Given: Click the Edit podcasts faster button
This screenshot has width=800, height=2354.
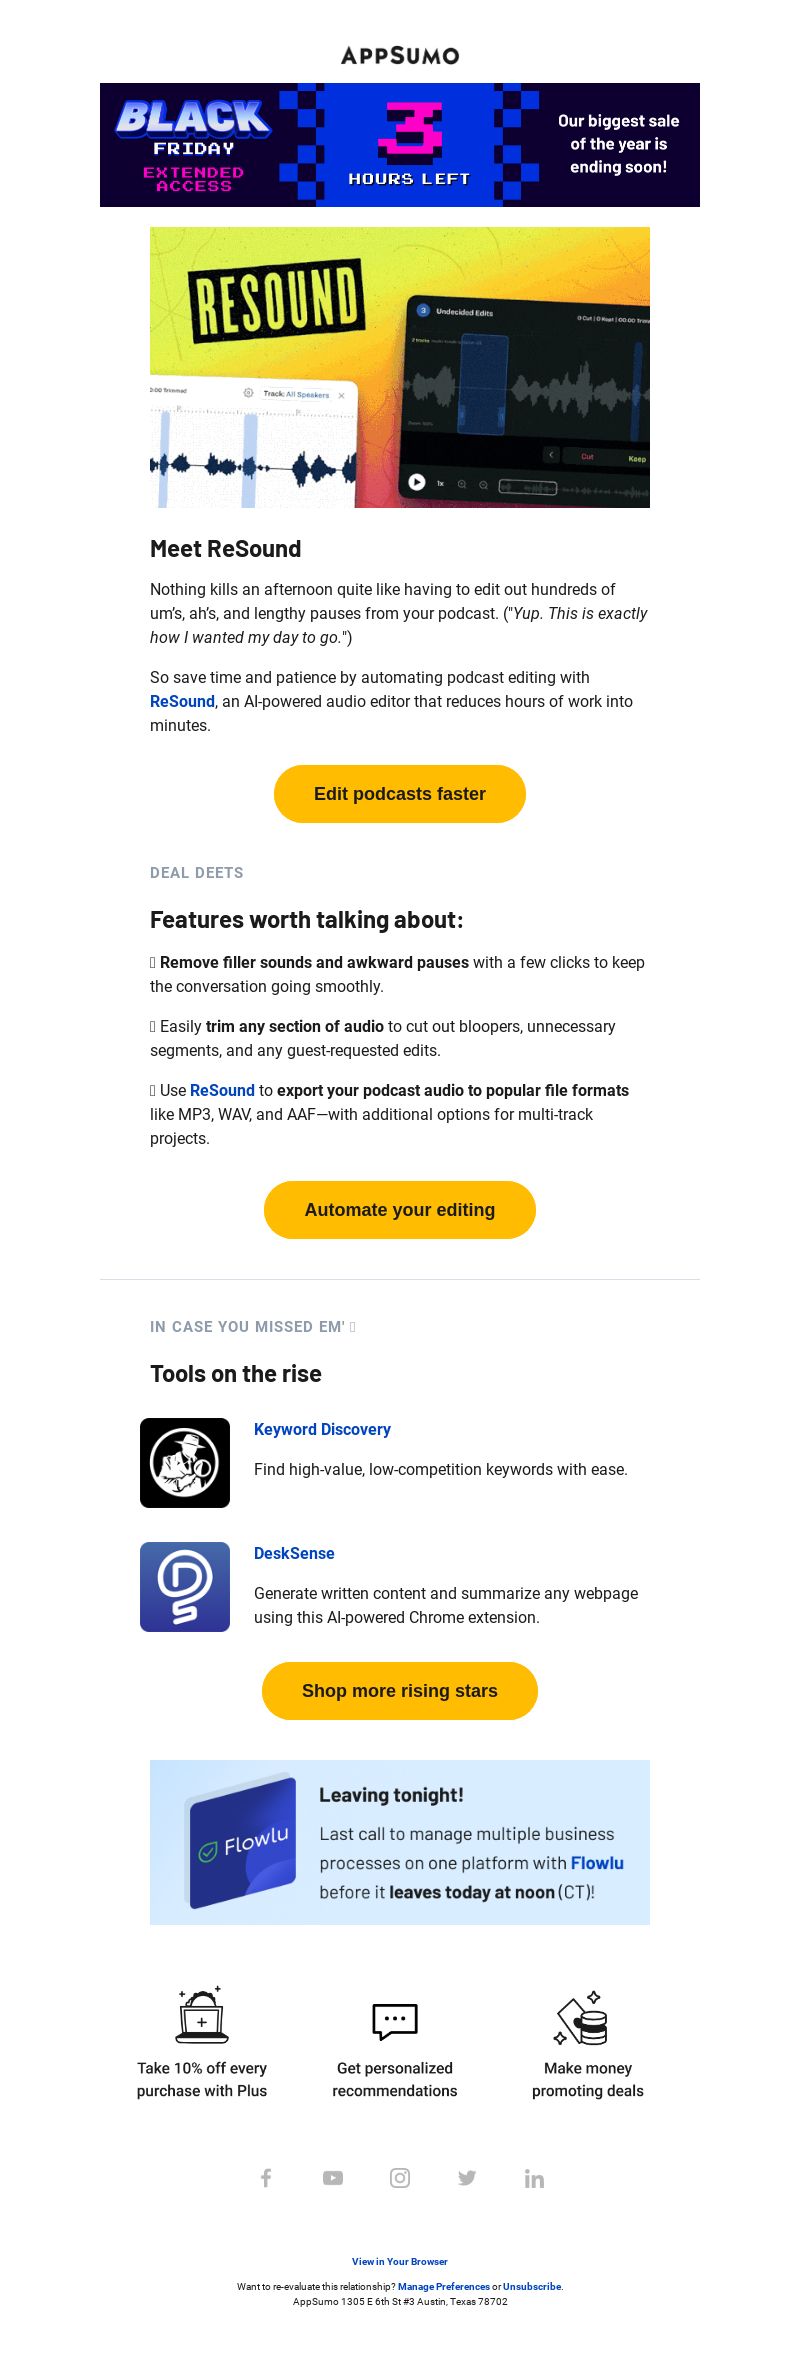Looking at the screenshot, I should pyautogui.click(x=400, y=794).
